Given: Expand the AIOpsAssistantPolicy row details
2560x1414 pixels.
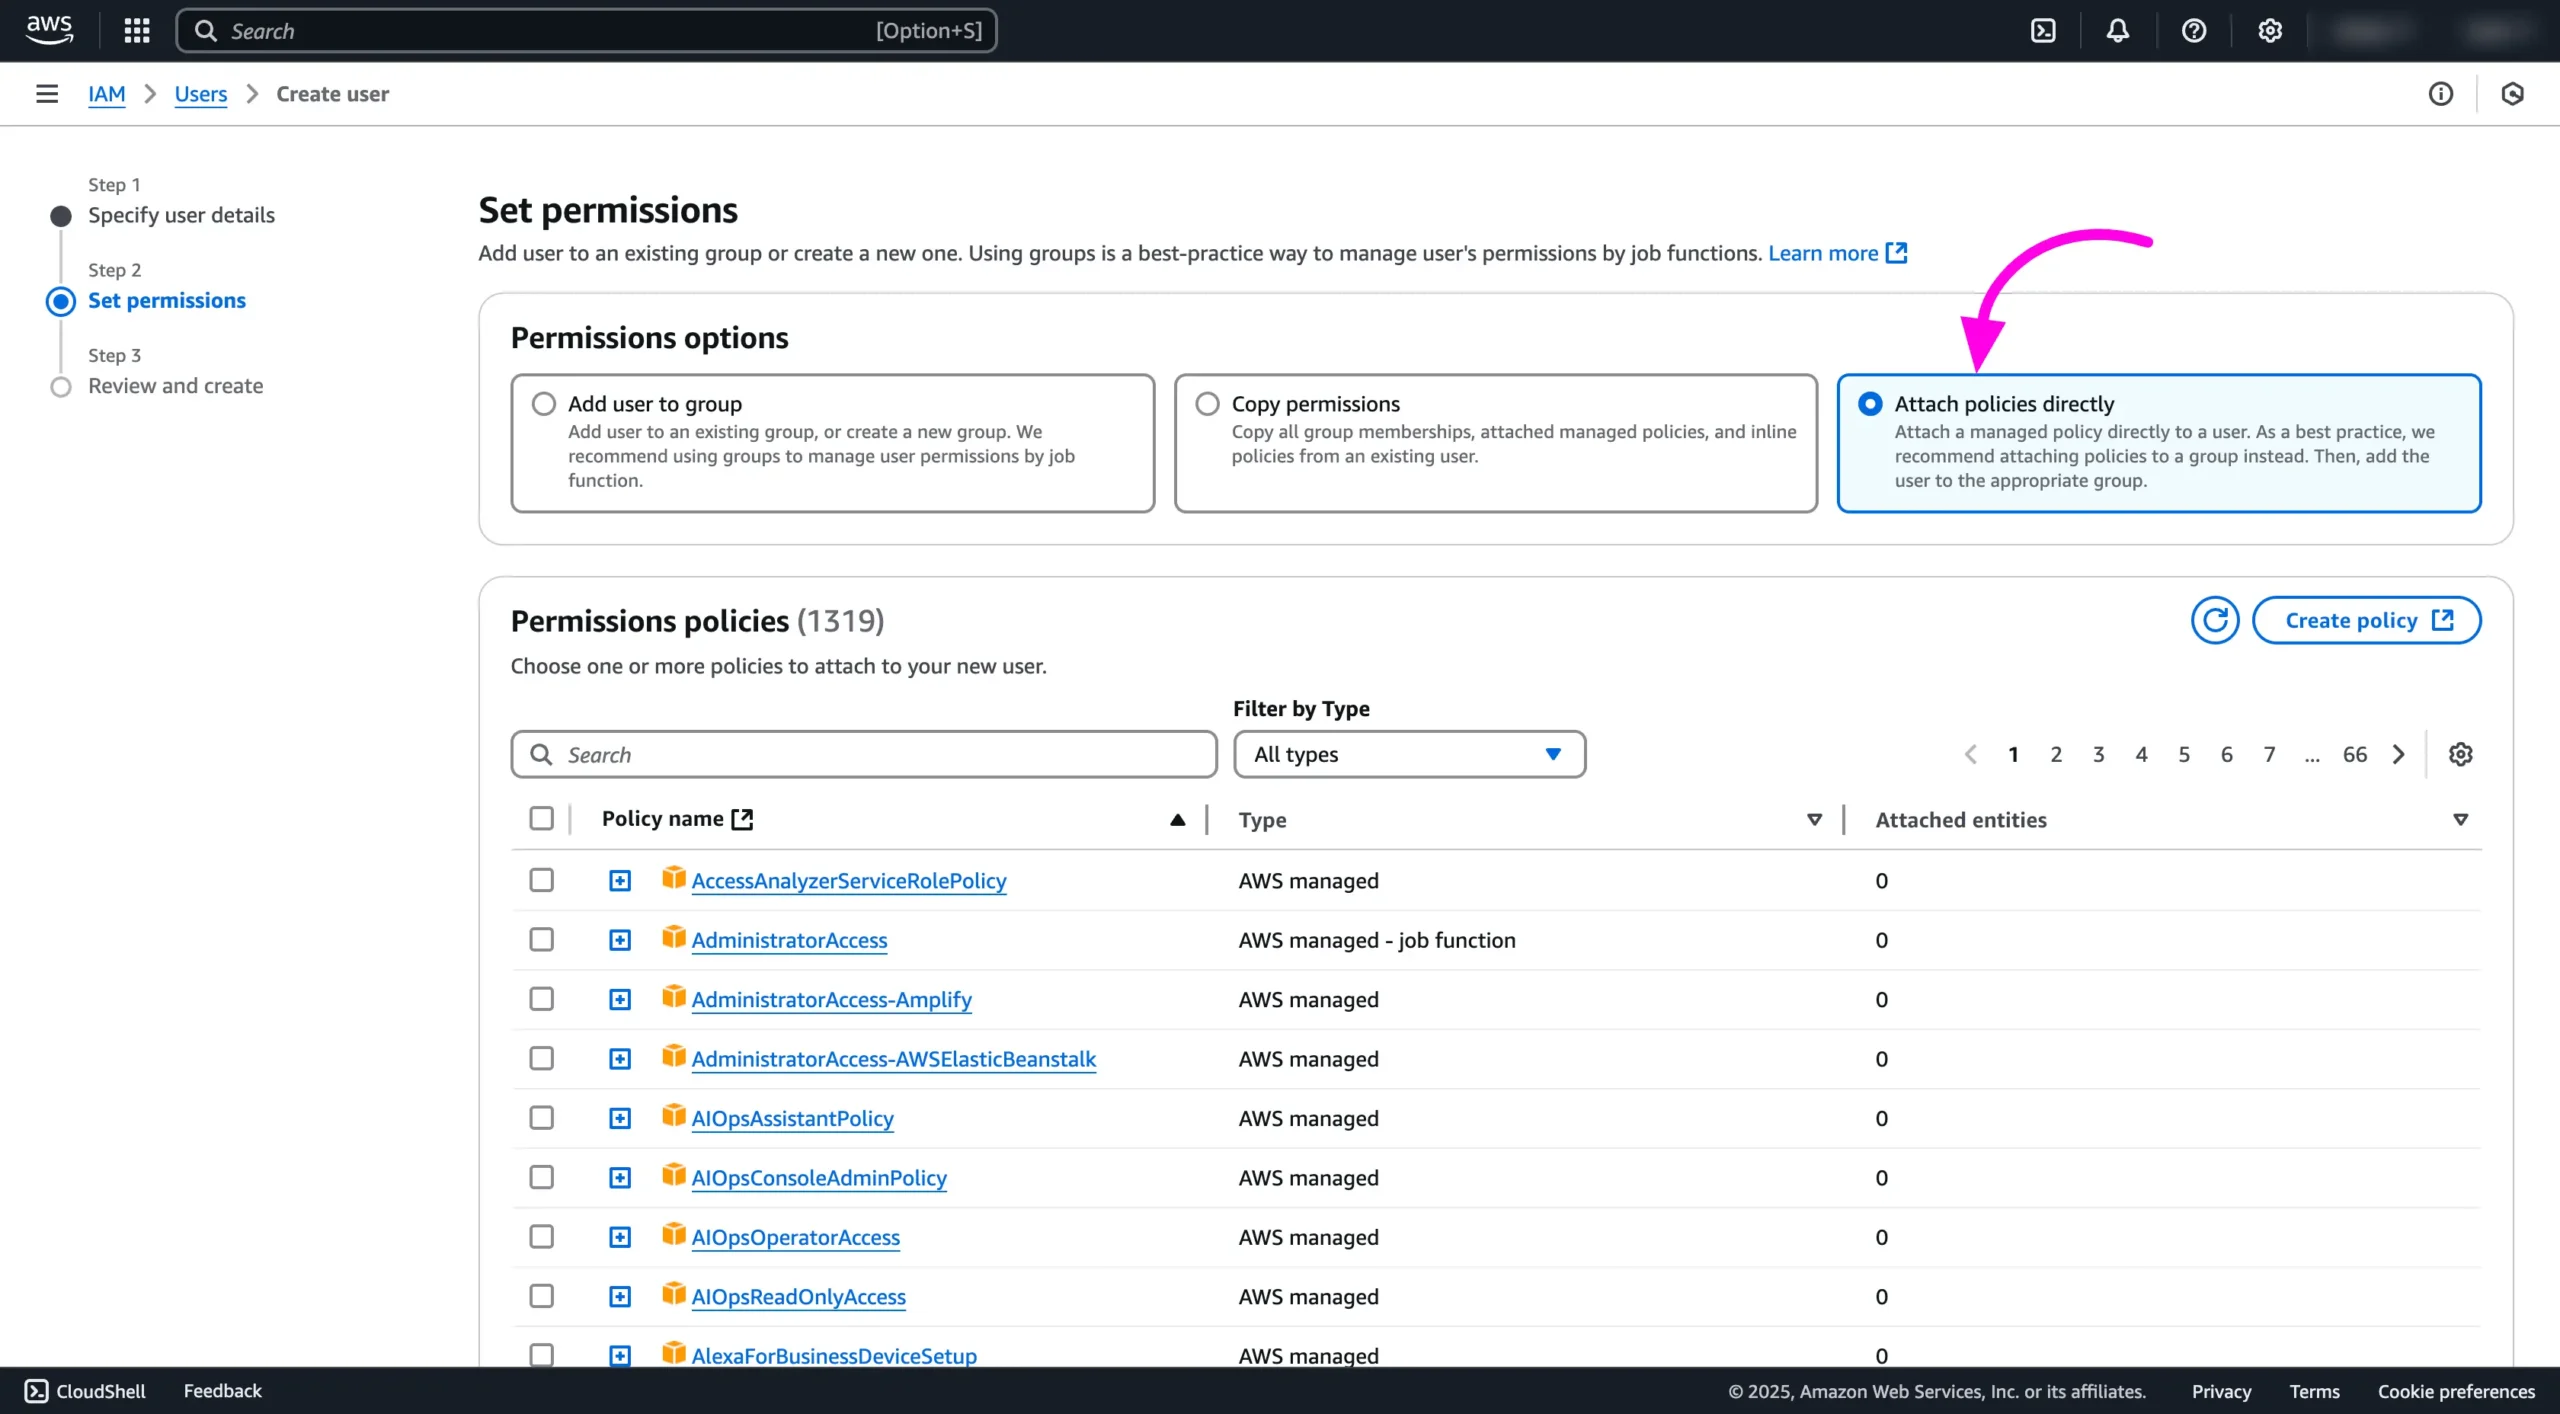Looking at the screenshot, I should [x=620, y=1118].
